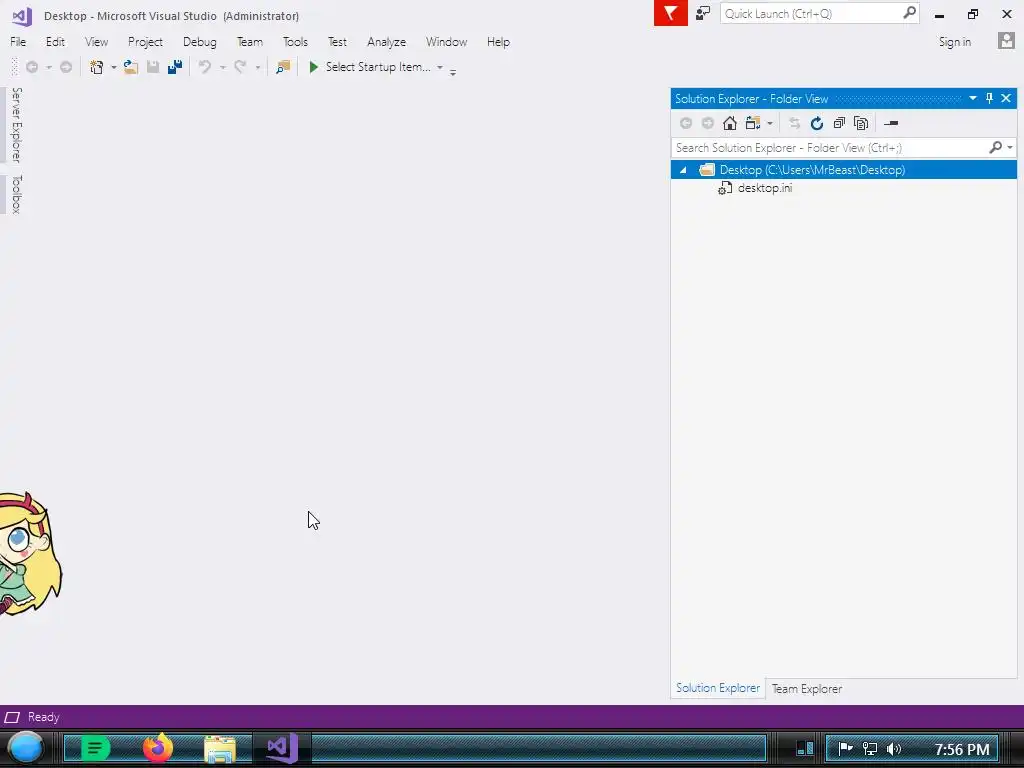The image size is (1024, 768).
Task: Focus the Quick Launch search box
Action: 819,13
